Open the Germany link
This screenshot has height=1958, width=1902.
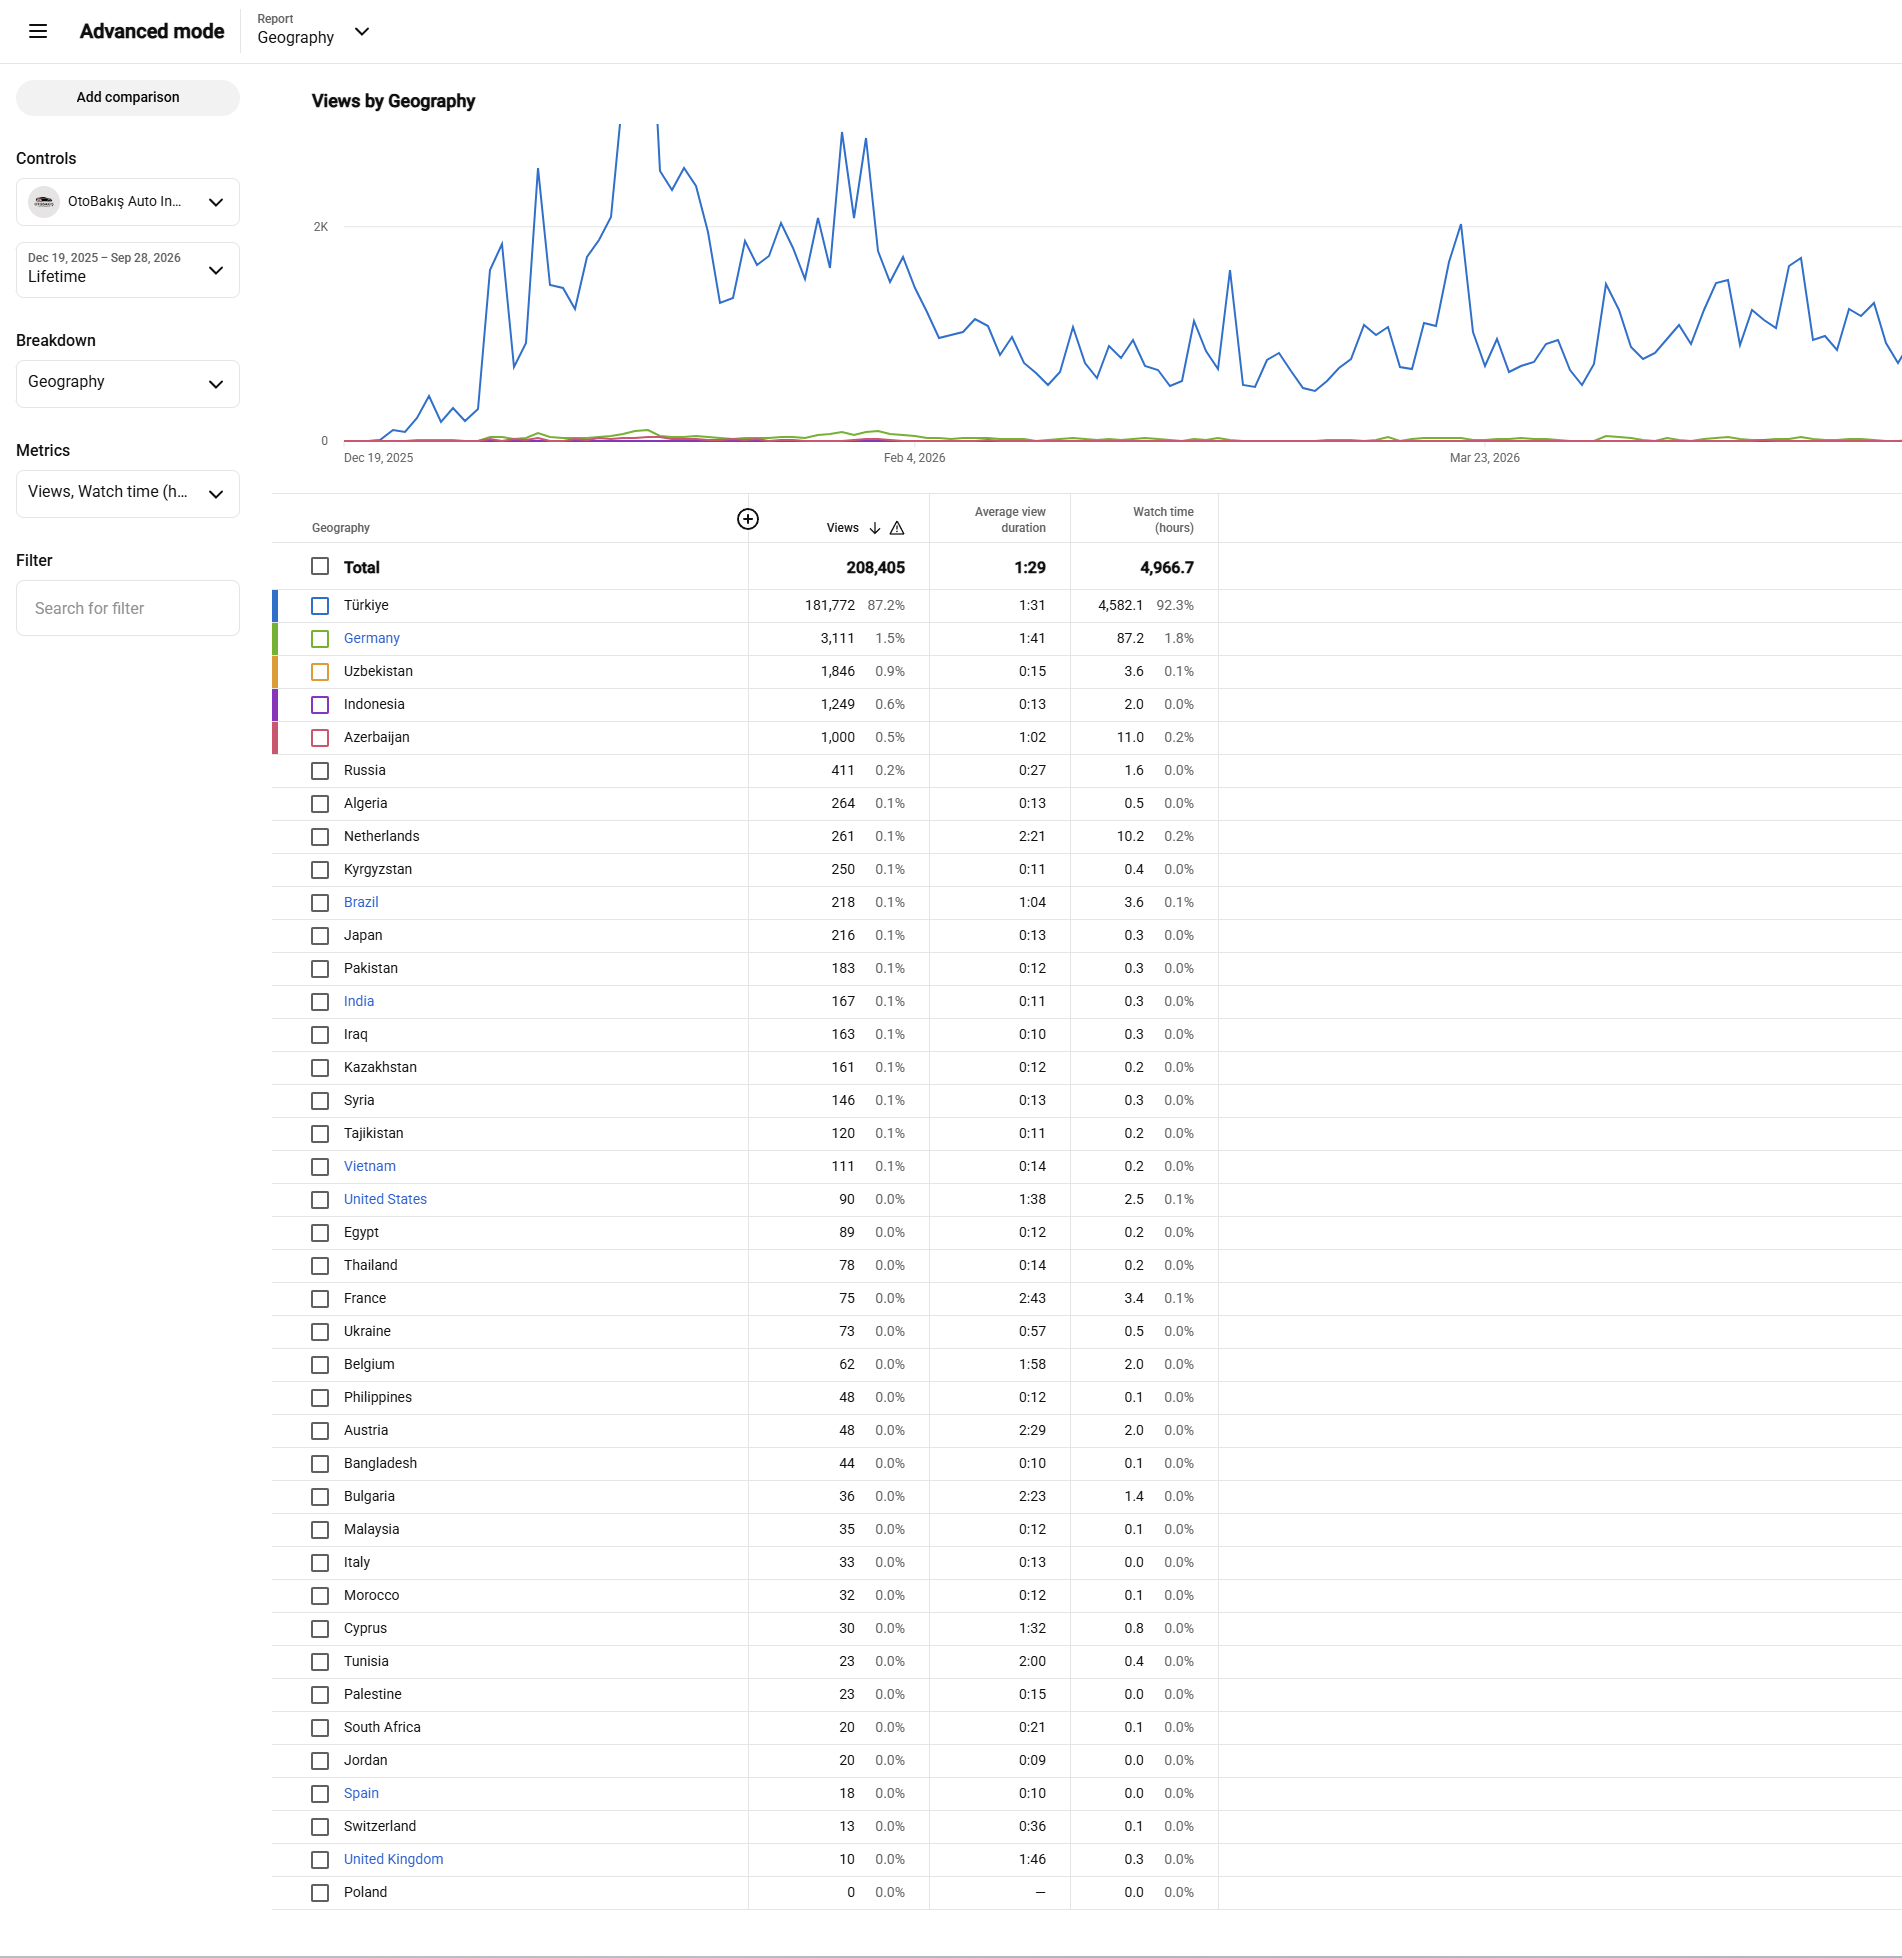(372, 638)
